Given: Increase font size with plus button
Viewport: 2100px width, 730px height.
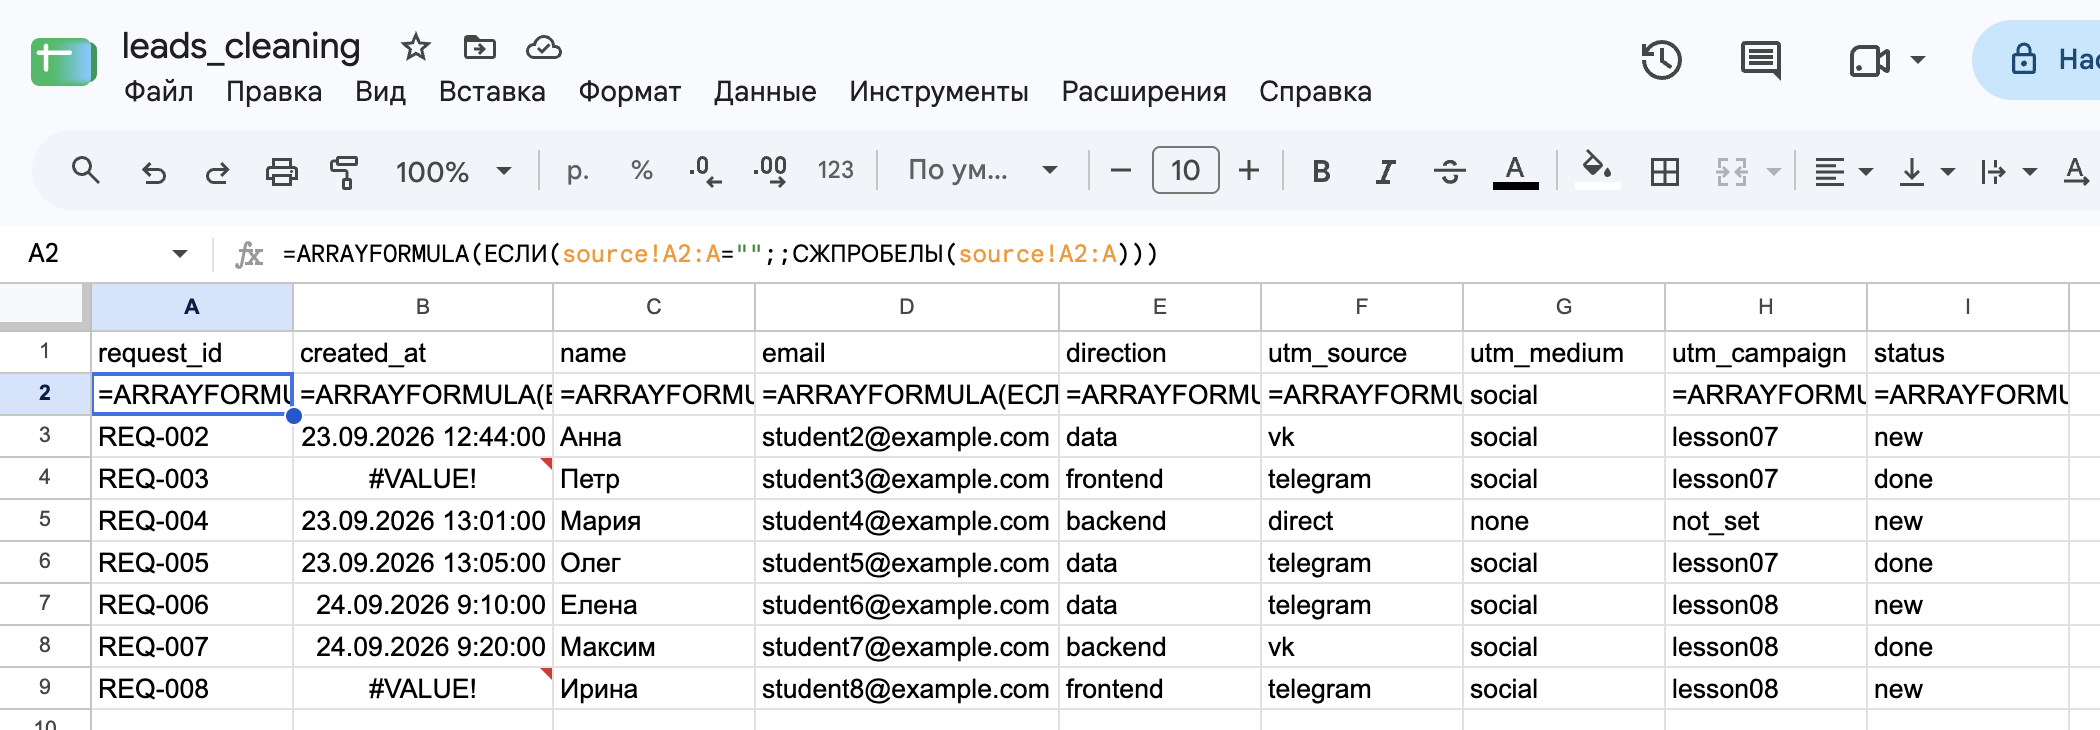Looking at the screenshot, I should point(1249,171).
